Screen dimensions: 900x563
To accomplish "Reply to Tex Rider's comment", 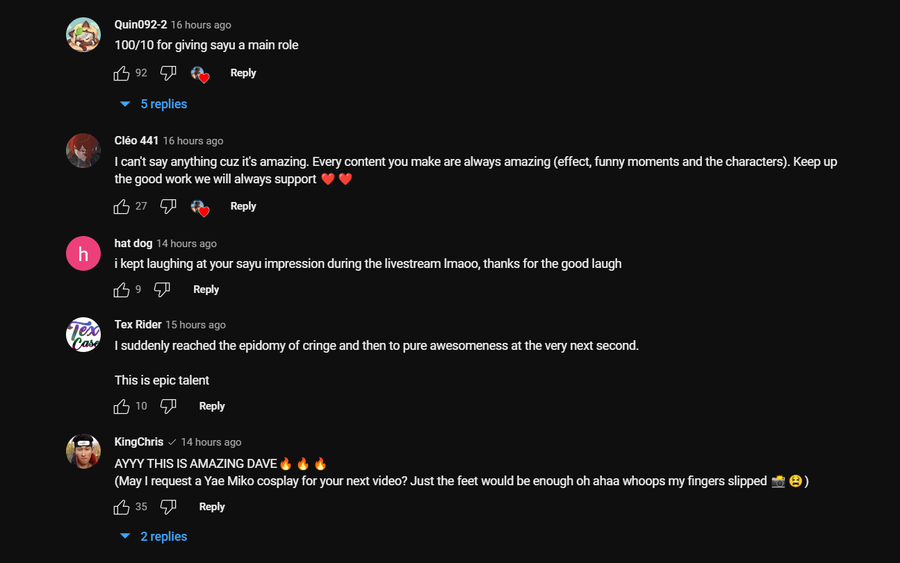I will tap(212, 406).
